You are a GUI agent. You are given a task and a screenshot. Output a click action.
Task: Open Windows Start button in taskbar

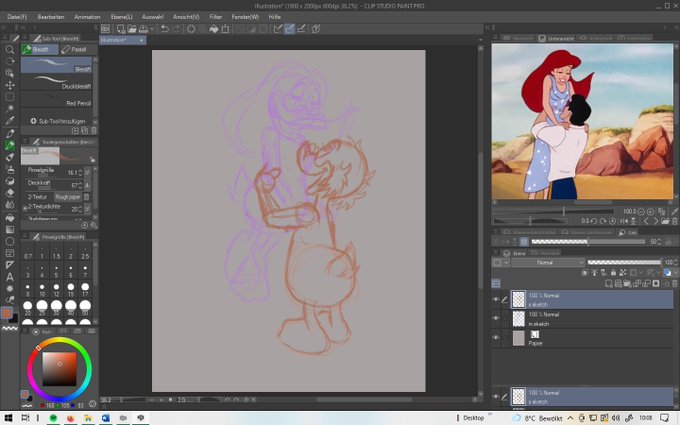click(8, 418)
